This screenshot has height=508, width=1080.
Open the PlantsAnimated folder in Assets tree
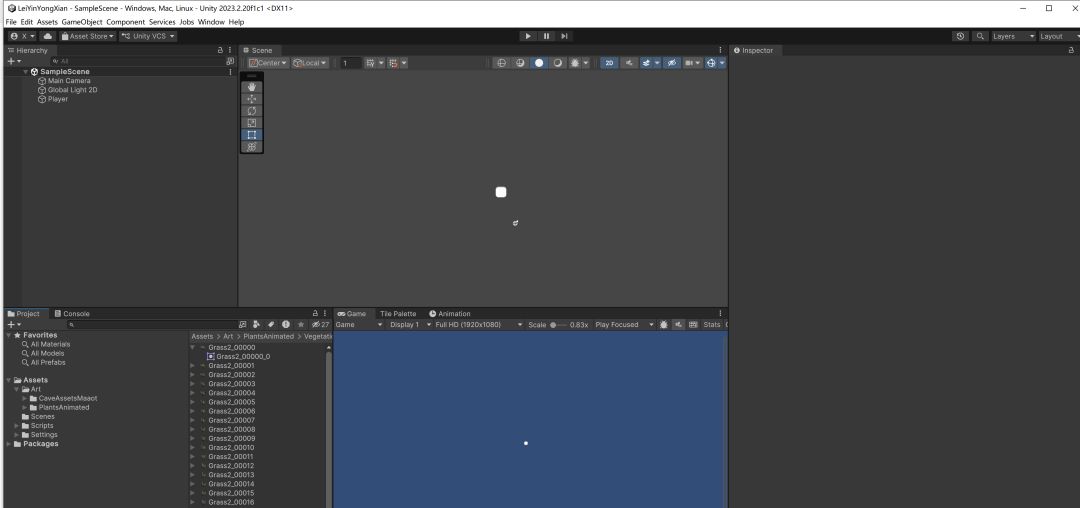point(63,407)
